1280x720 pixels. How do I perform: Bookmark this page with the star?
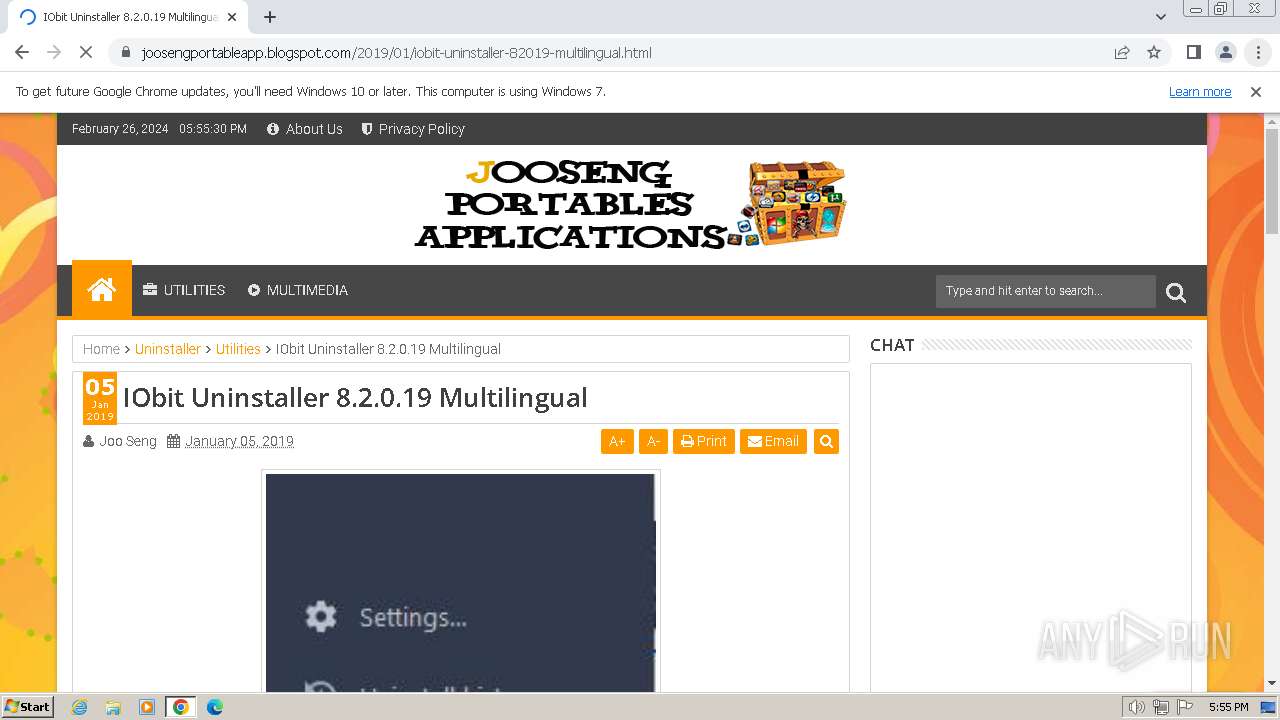1154,52
